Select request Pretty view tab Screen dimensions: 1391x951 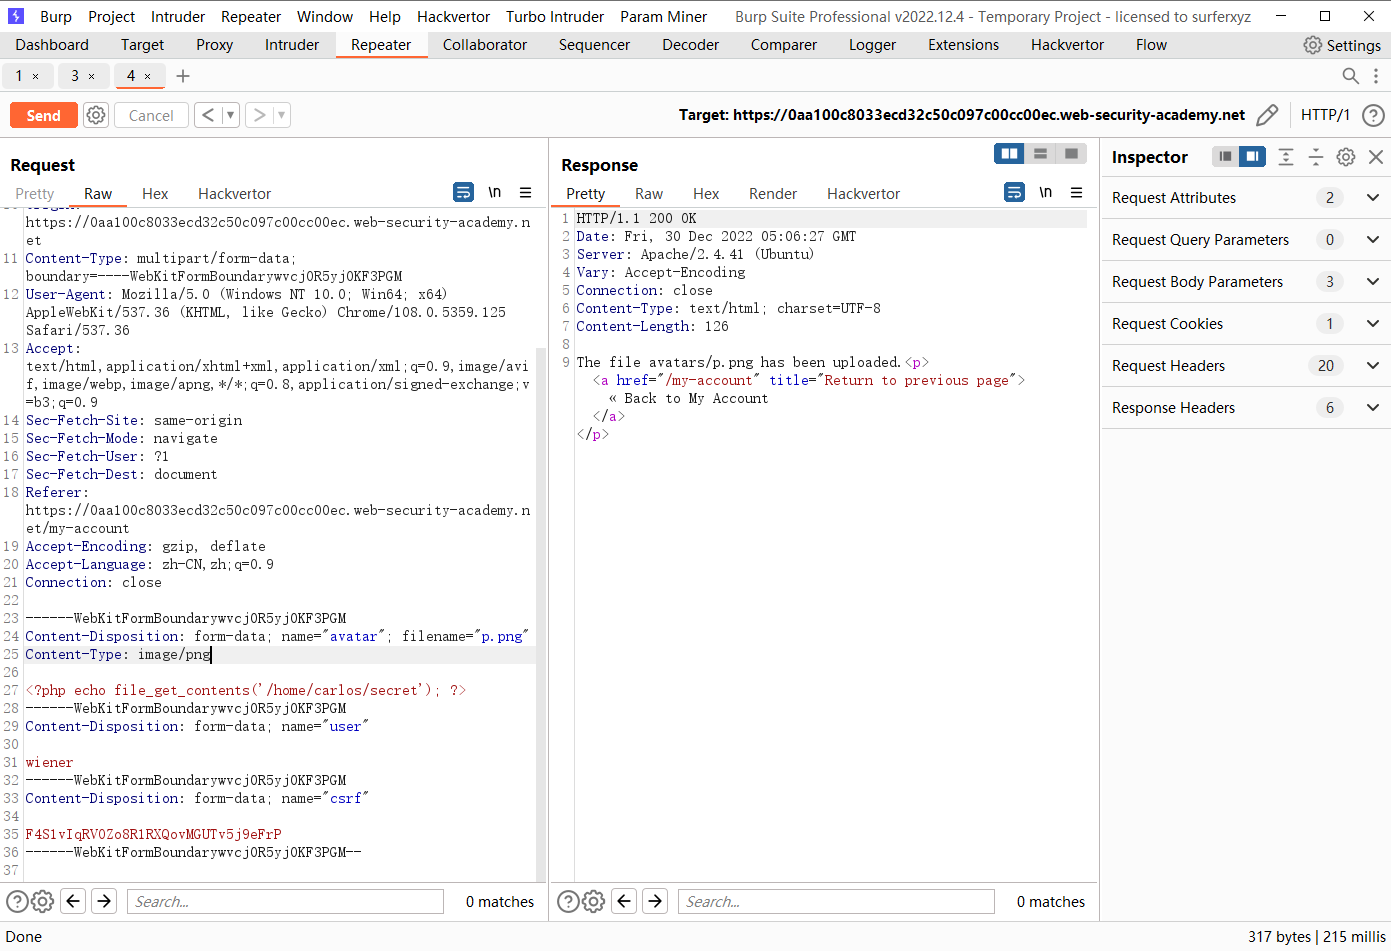click(x=34, y=193)
